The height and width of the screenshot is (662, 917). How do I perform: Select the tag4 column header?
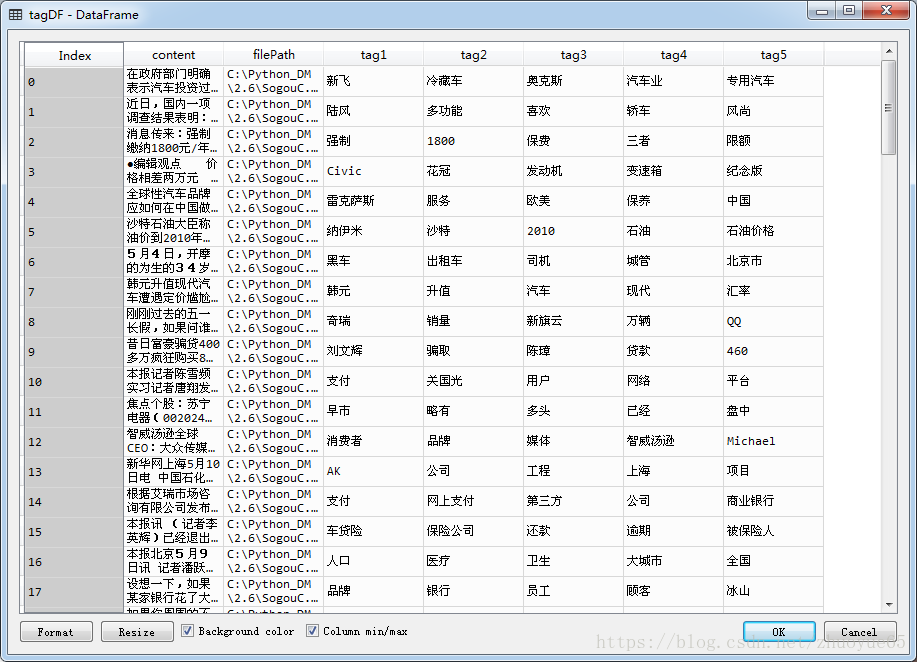pyautogui.click(x=674, y=55)
